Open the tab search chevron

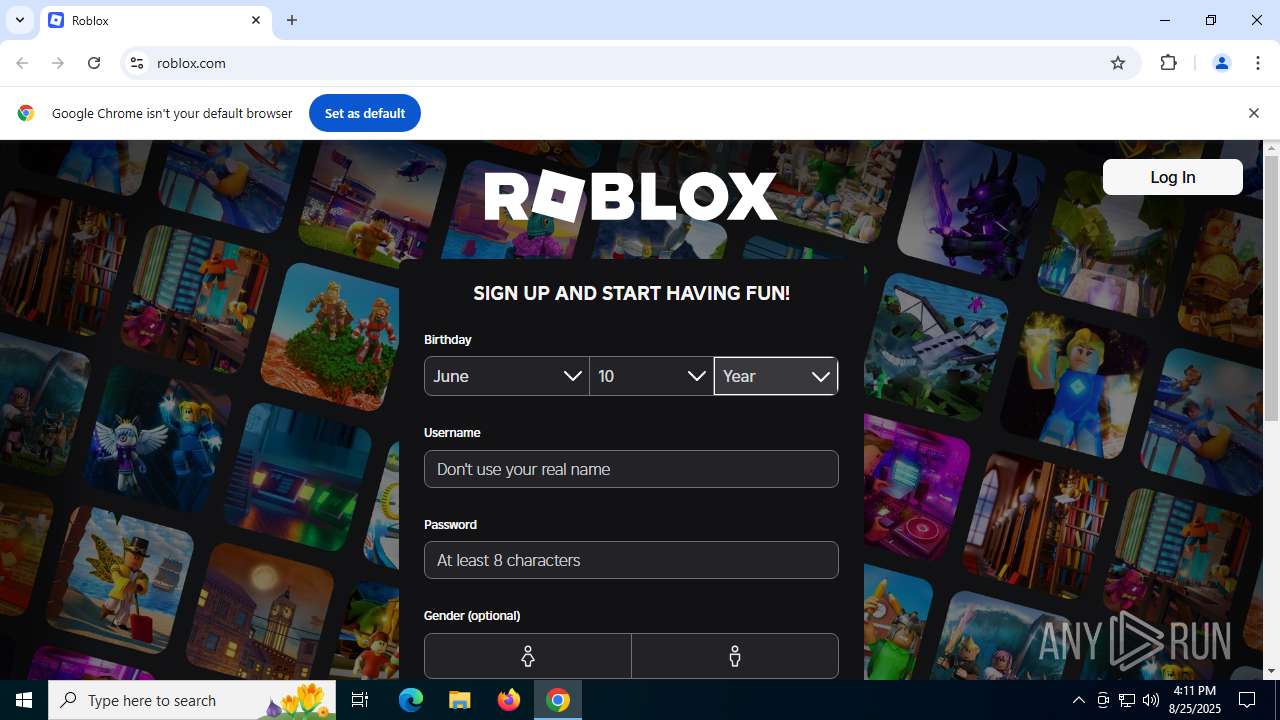pyautogui.click(x=19, y=20)
